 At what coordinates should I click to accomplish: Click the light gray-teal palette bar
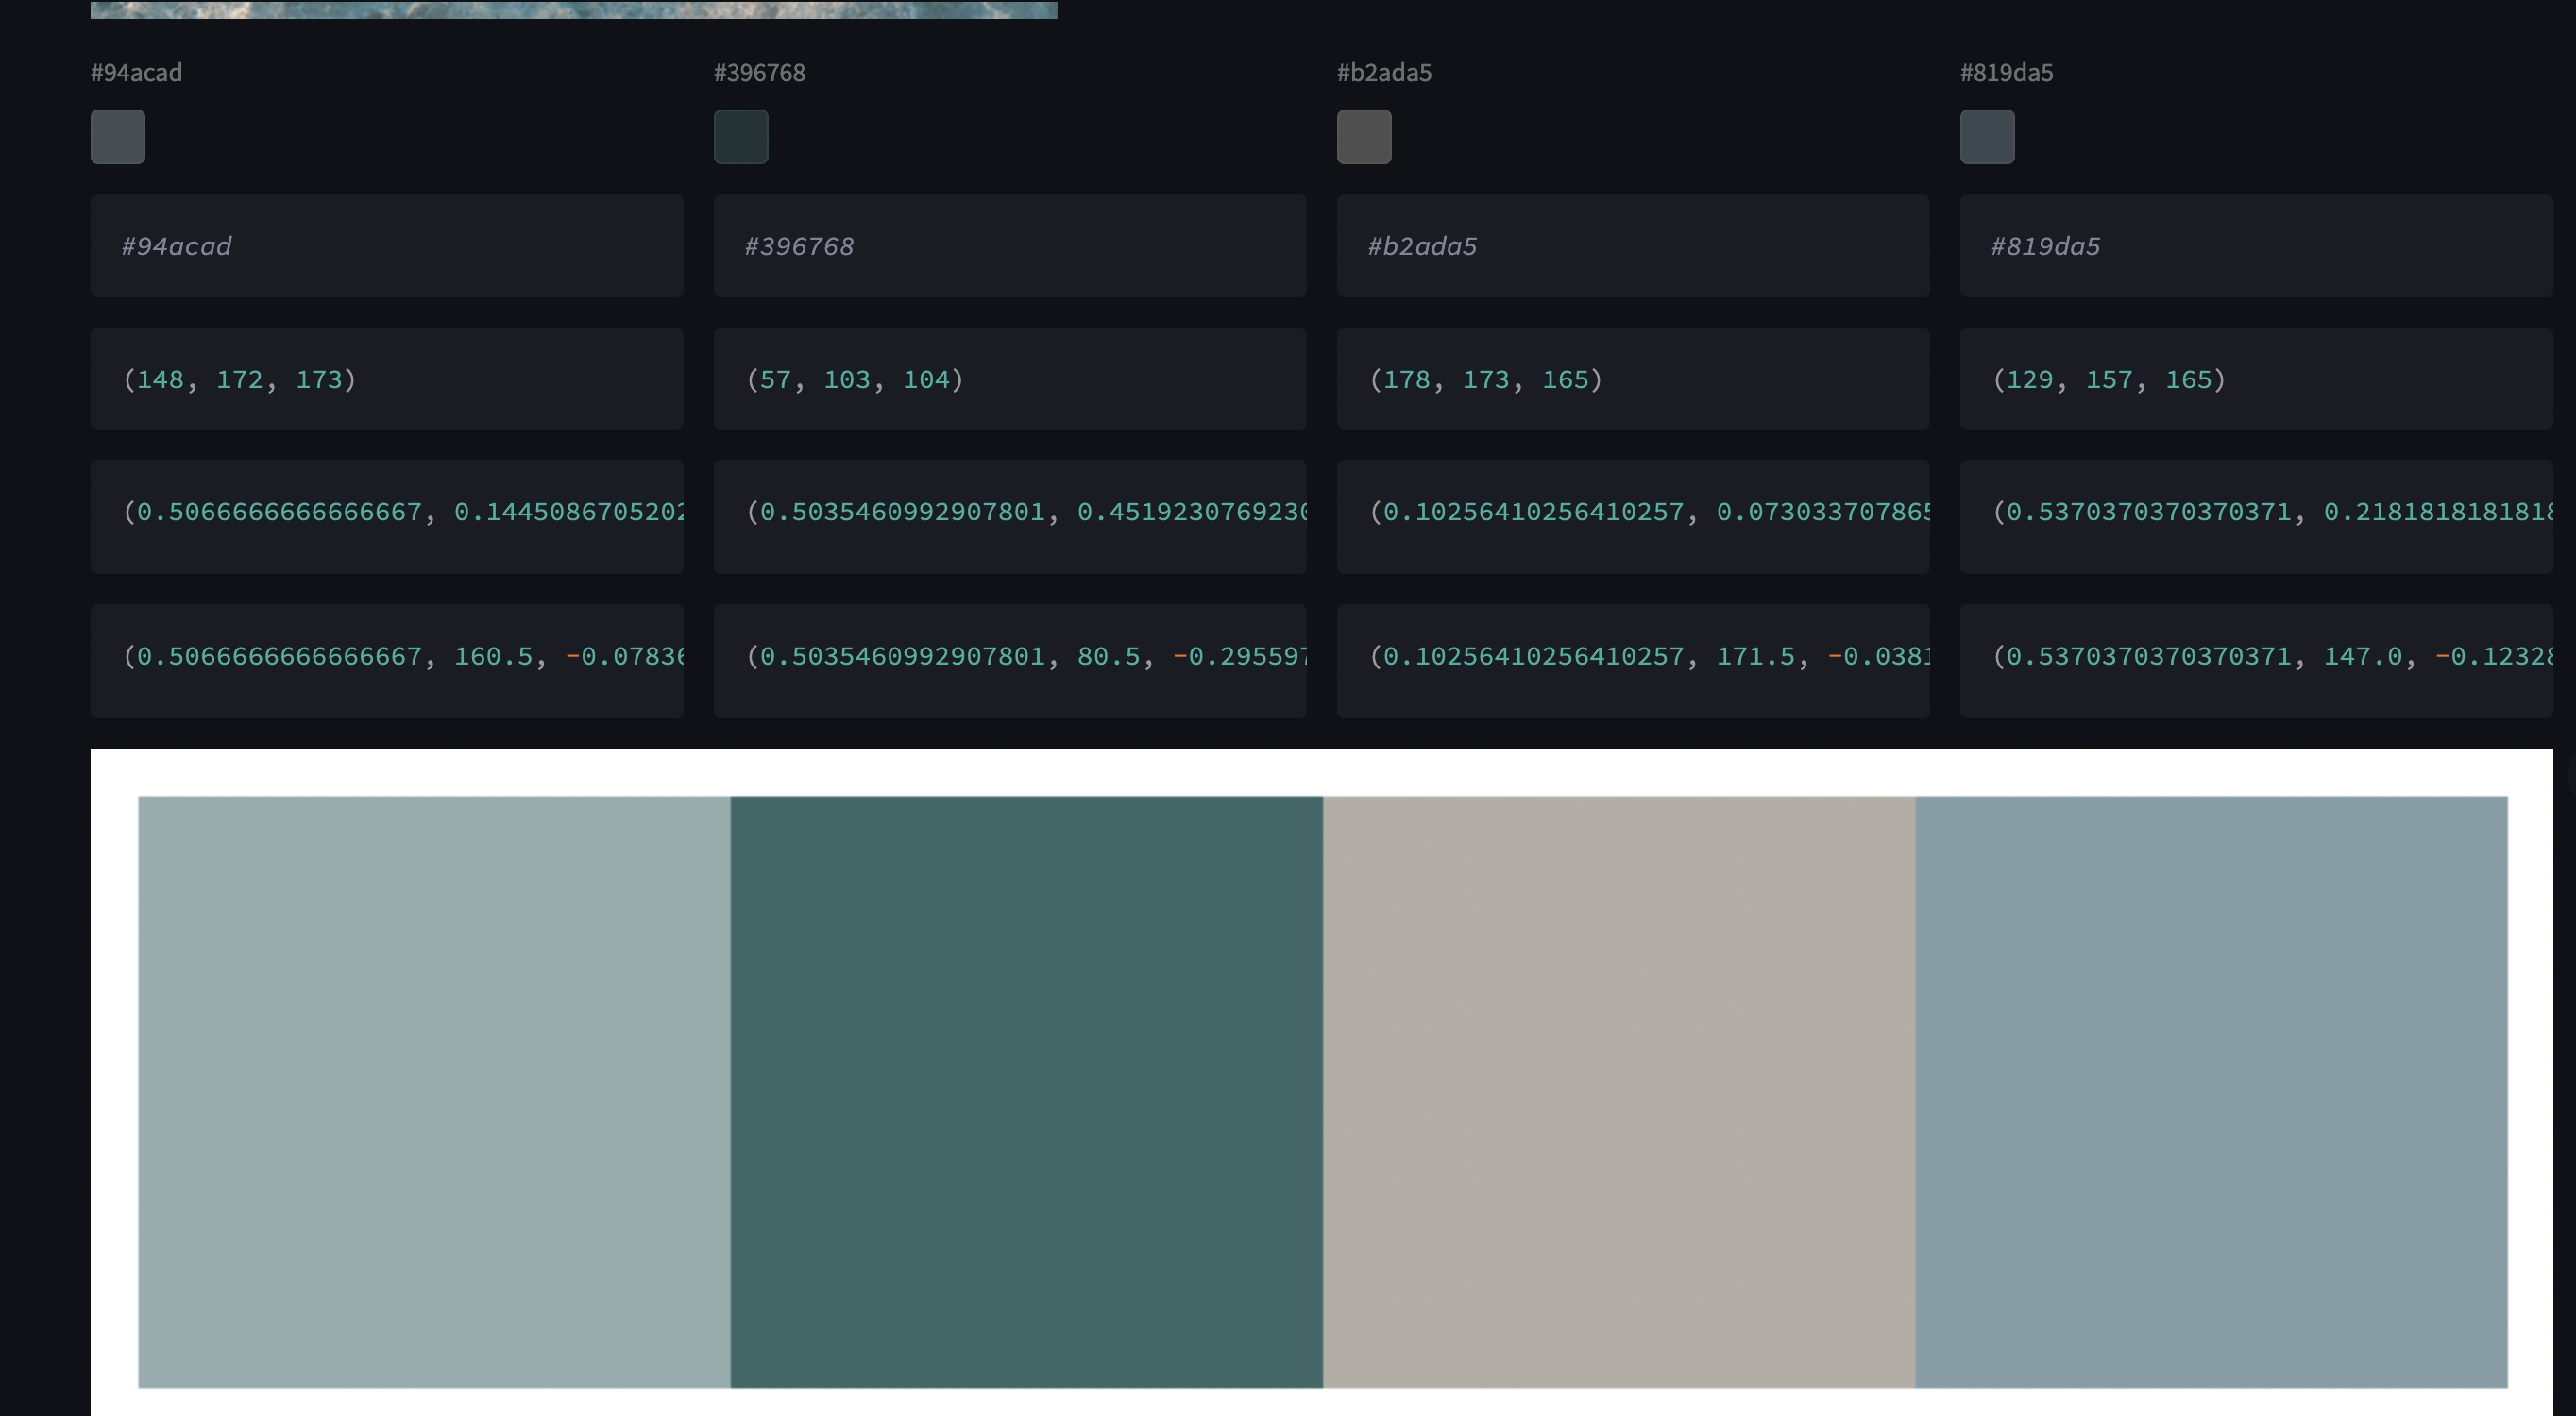coord(434,1091)
